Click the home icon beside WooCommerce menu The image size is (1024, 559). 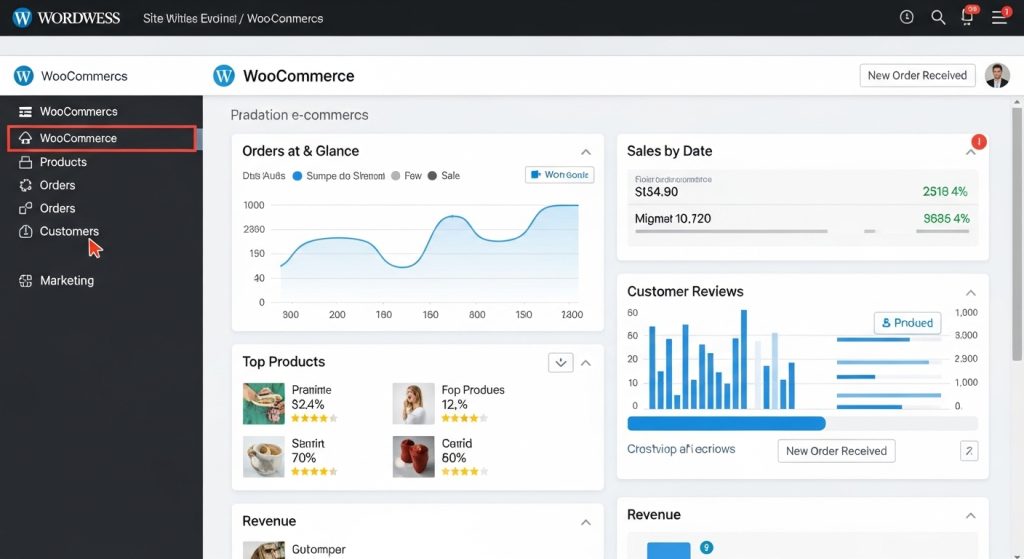tap(25, 138)
